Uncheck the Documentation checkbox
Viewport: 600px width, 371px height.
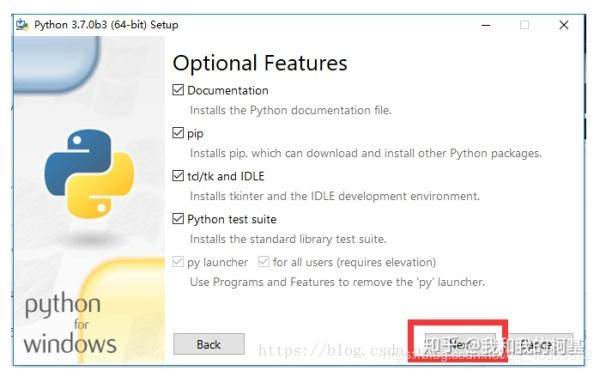178,90
